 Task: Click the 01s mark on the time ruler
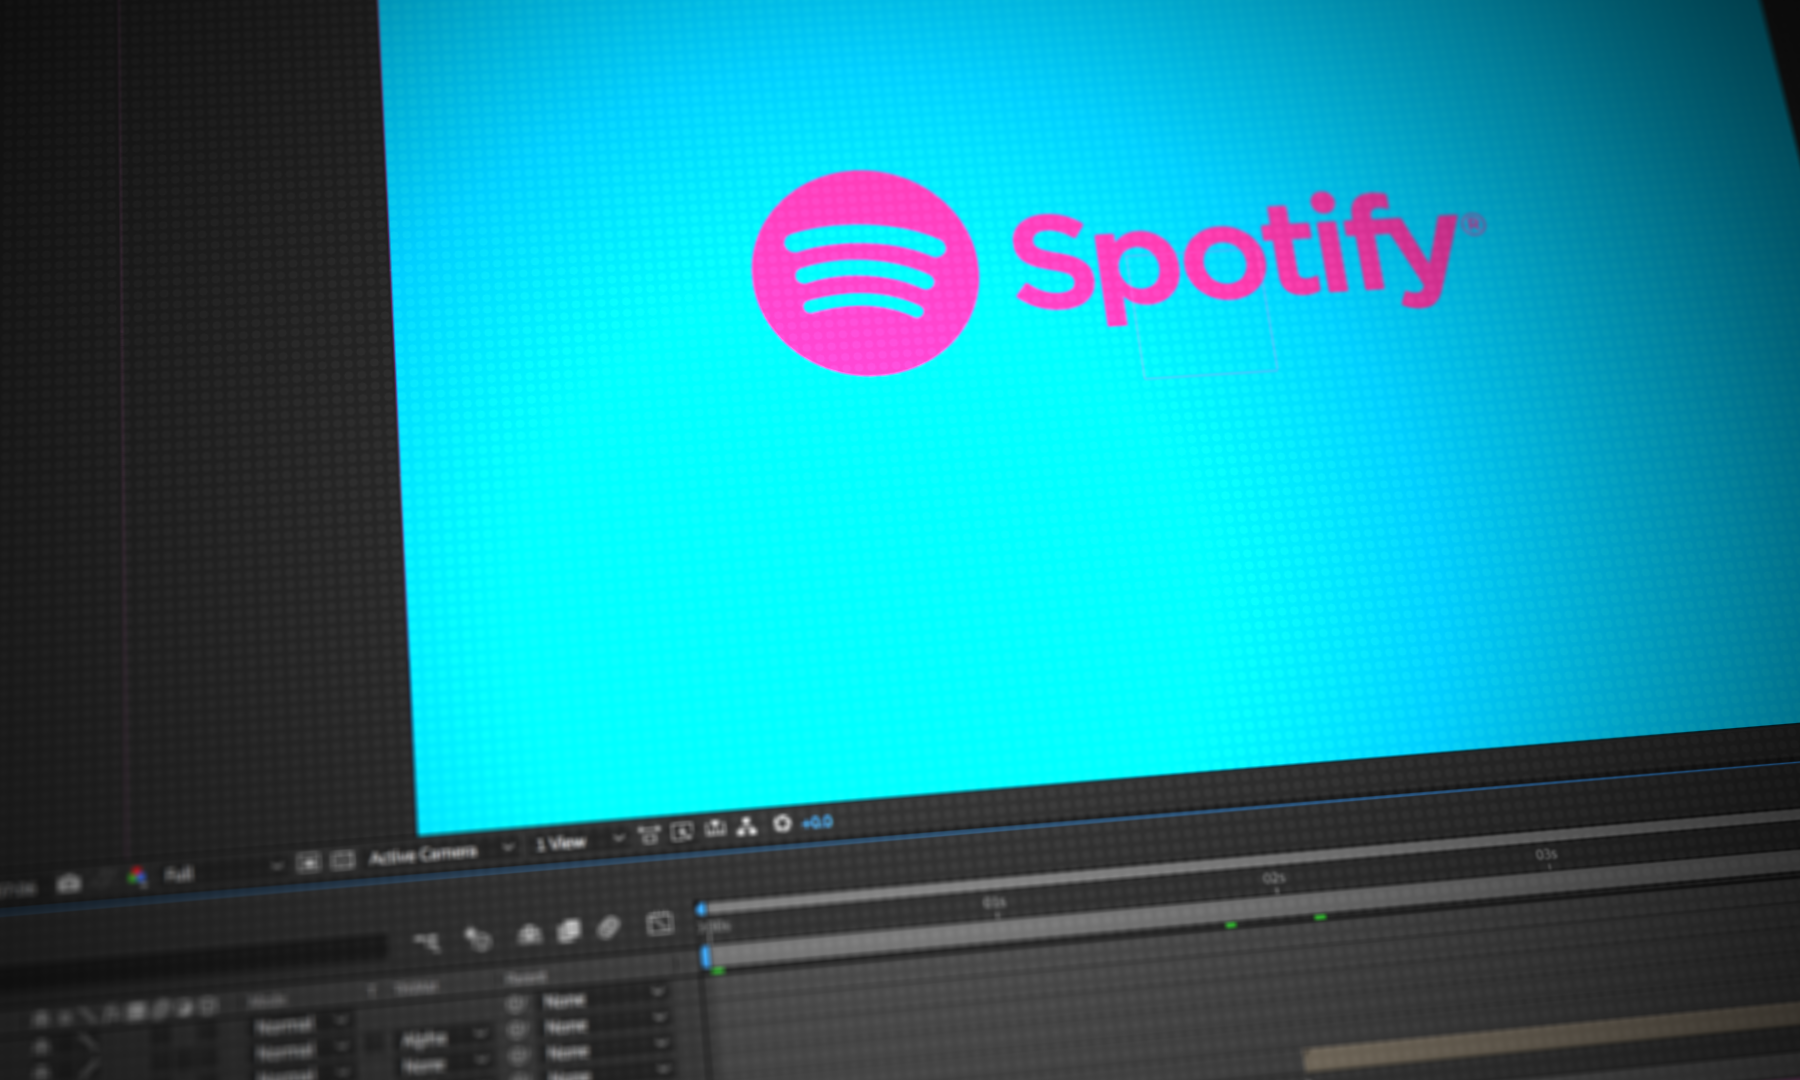click(993, 903)
